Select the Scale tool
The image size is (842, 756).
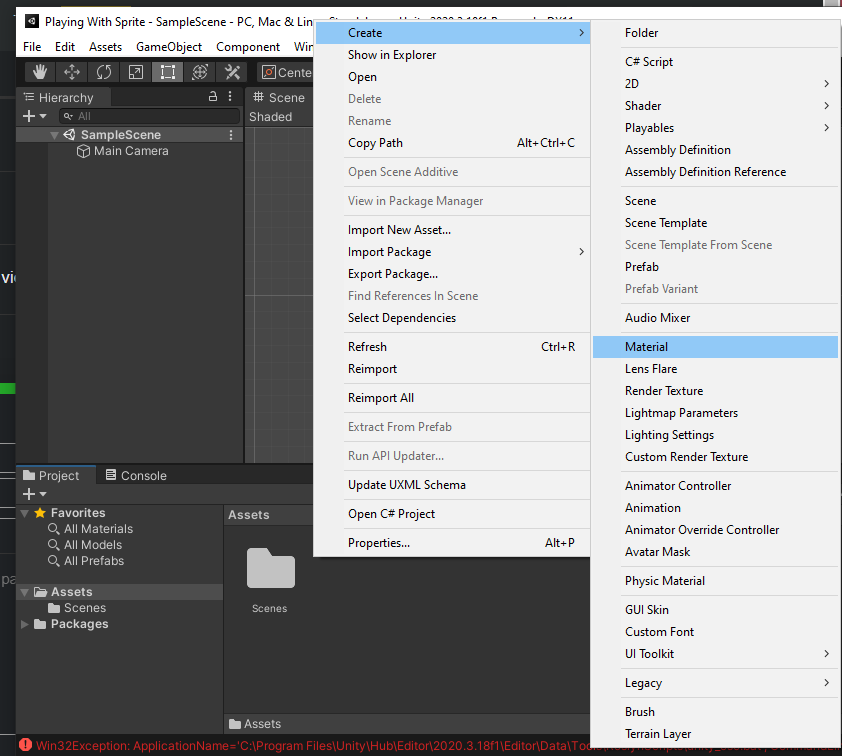click(x=136, y=72)
